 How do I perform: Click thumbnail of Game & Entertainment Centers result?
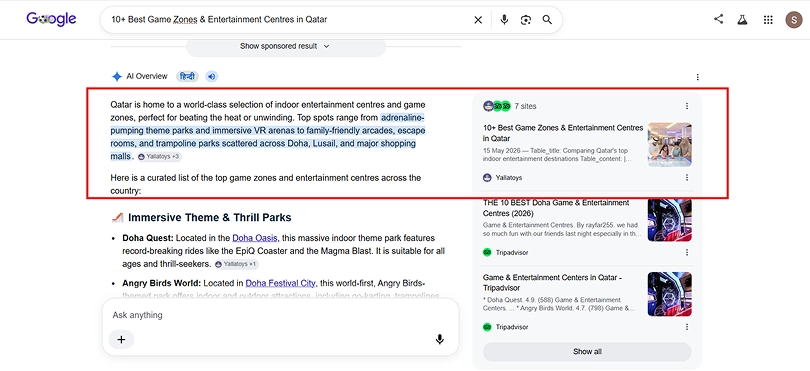coord(669,294)
